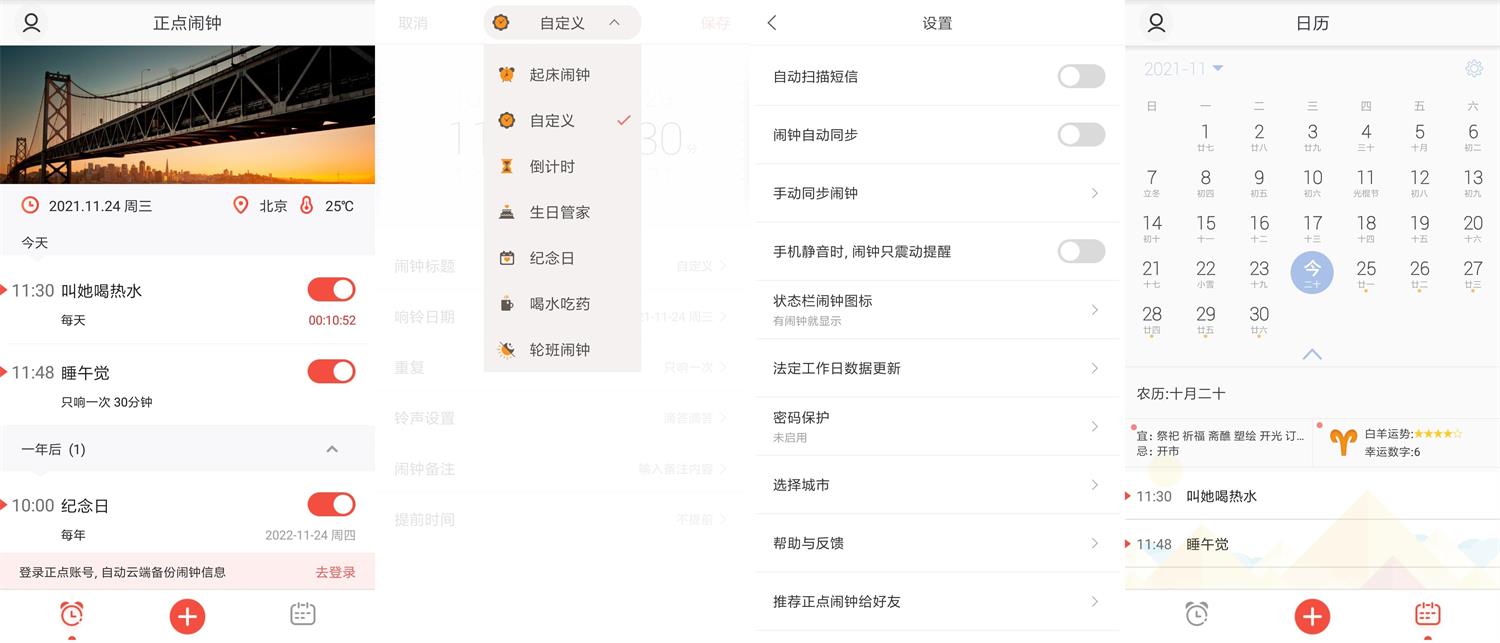Tap the 保存 save button
1500x643 pixels.
click(715, 22)
